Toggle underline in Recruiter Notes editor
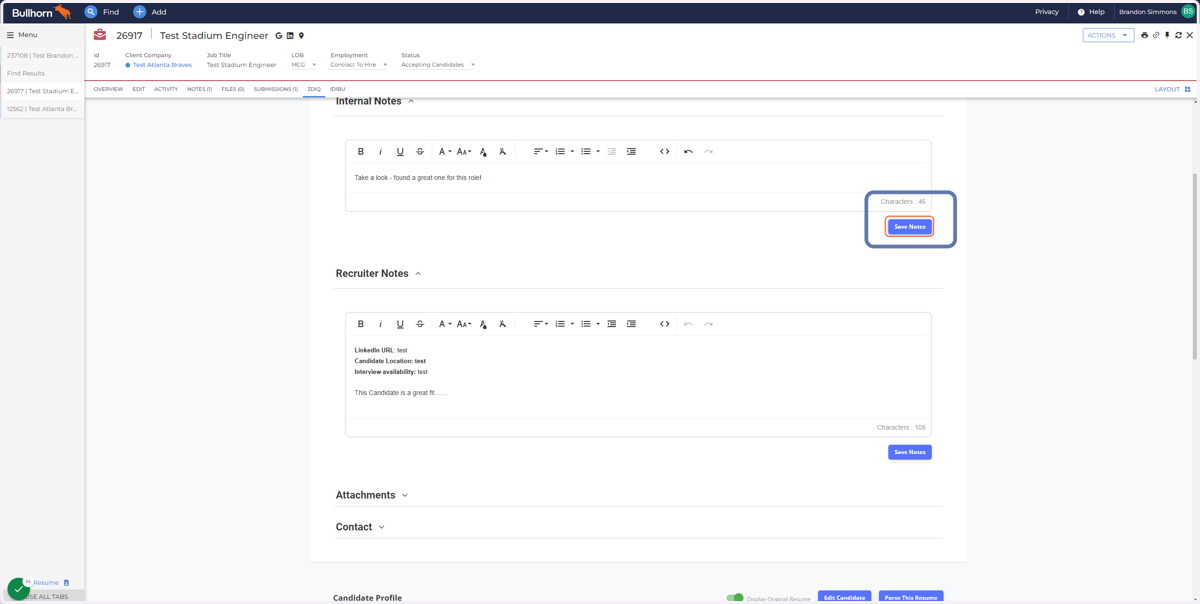1200x604 pixels. click(400, 324)
